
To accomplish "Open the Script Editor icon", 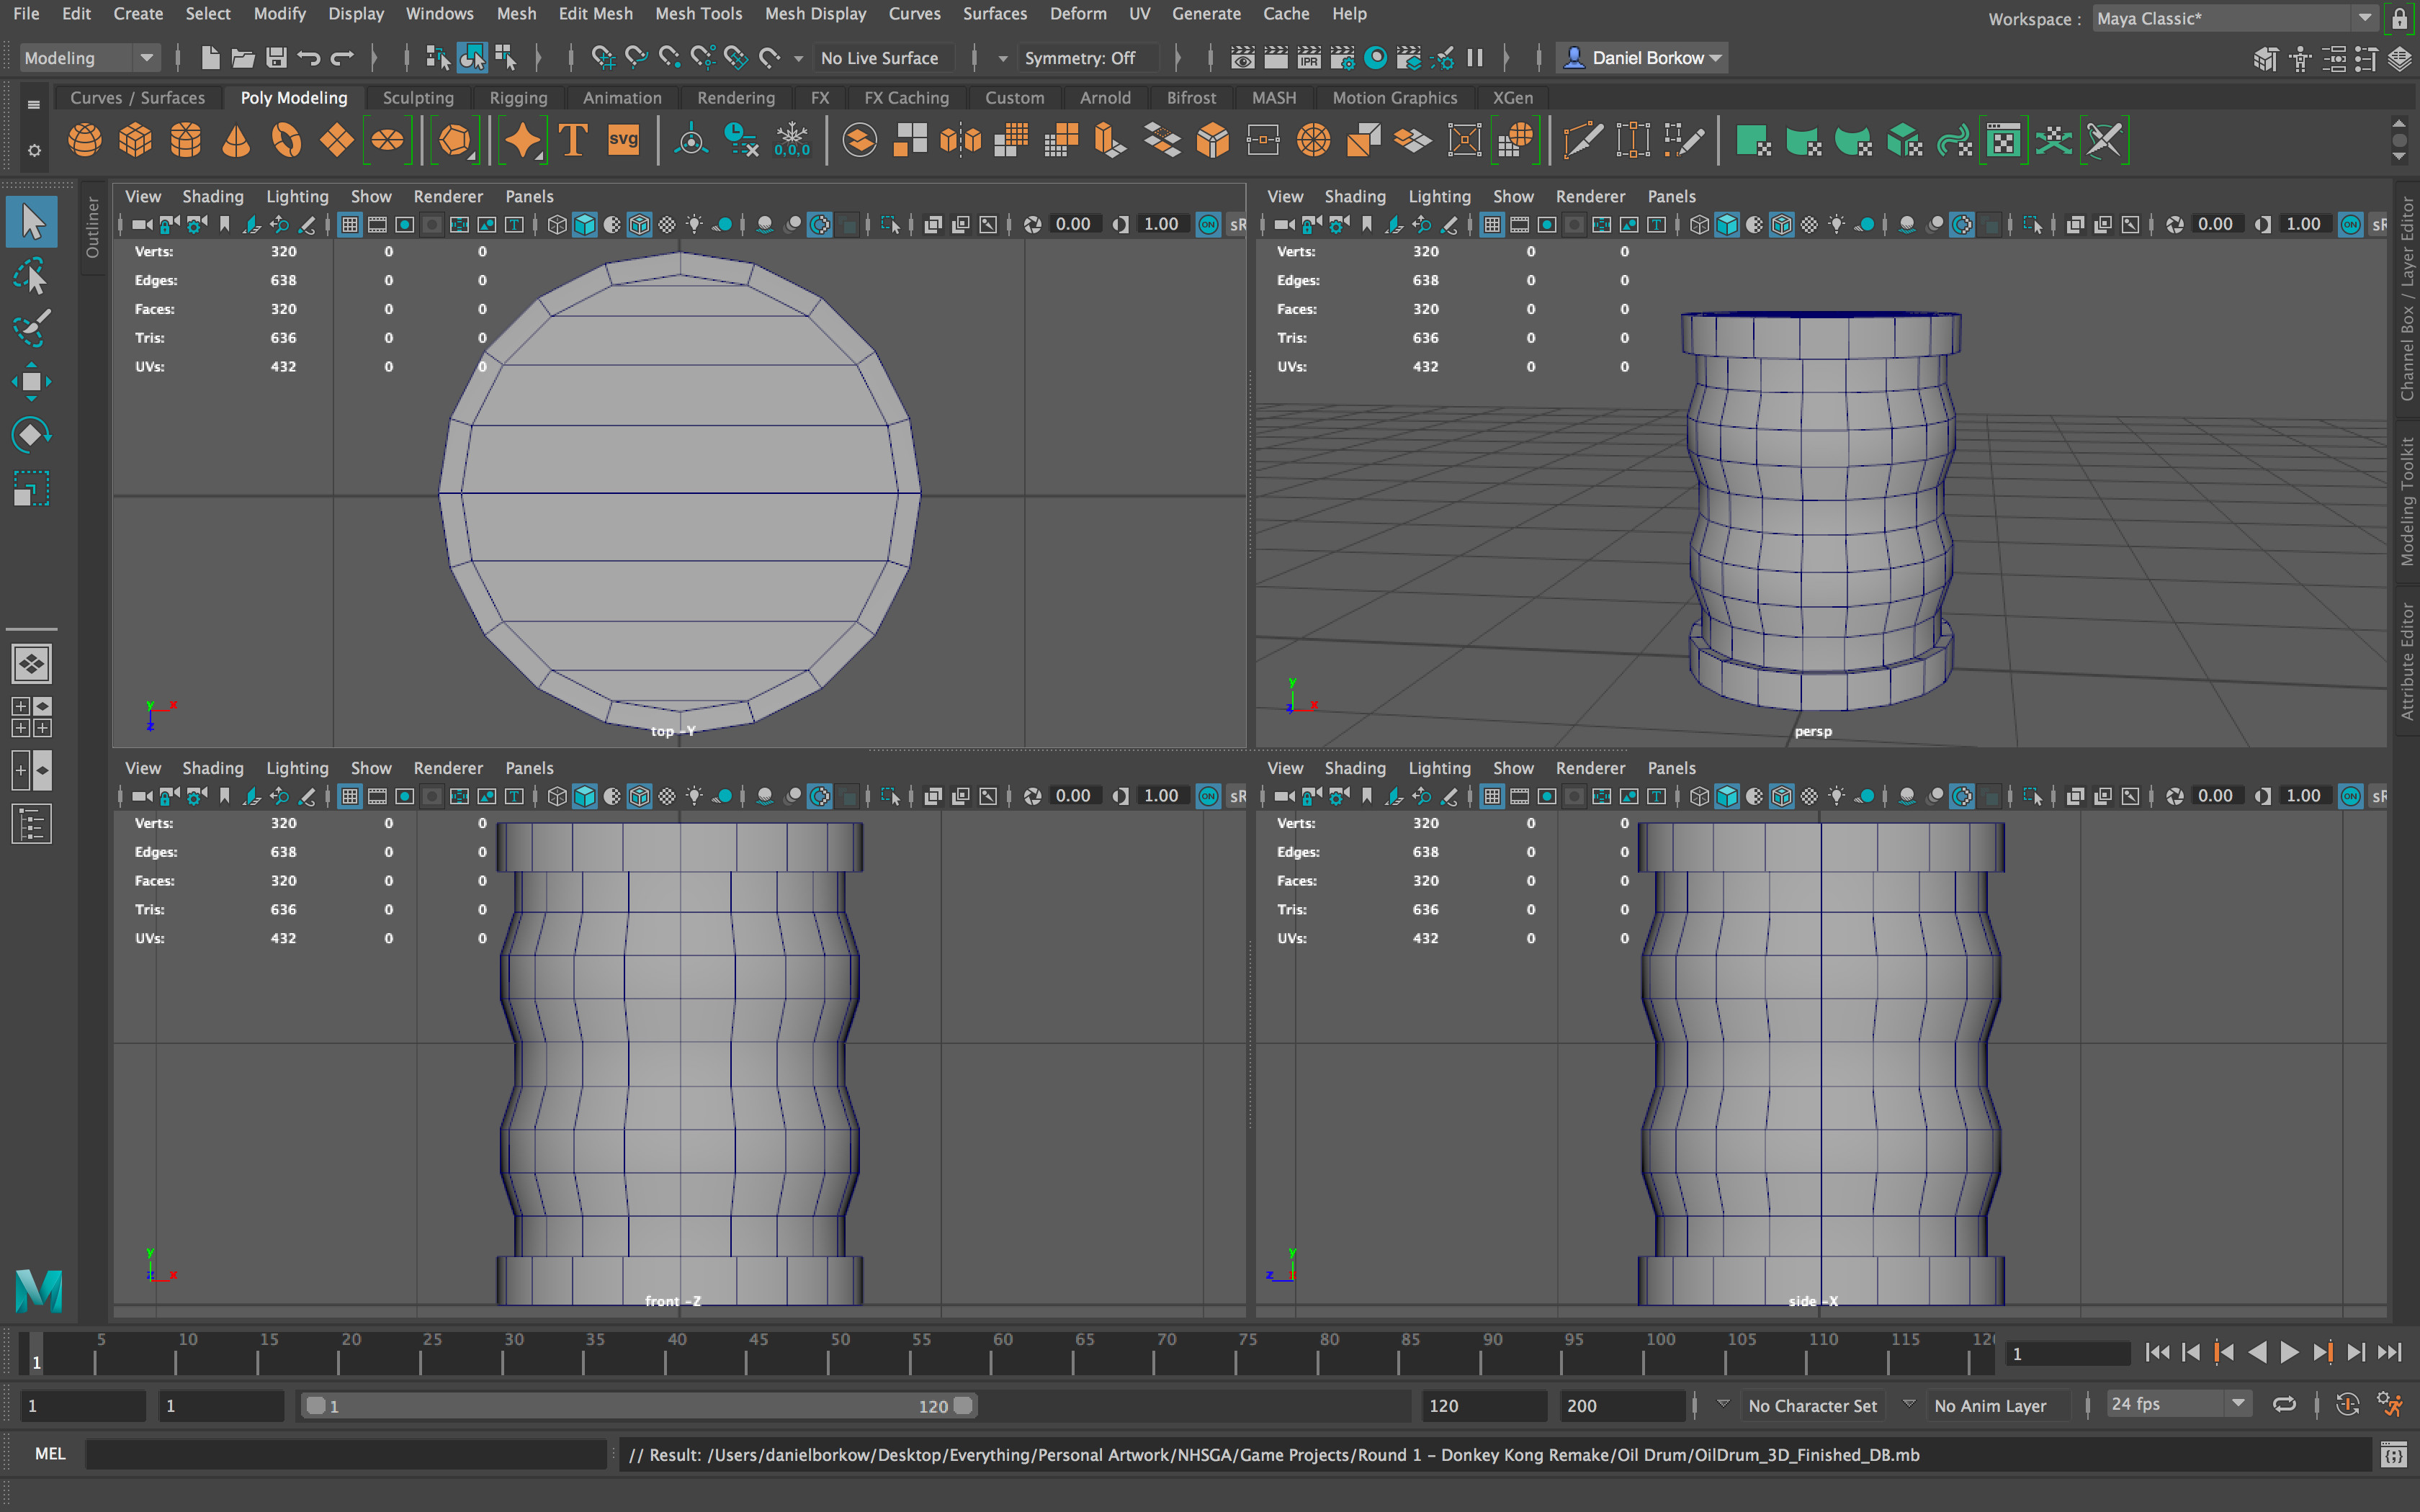I will tap(2393, 1455).
